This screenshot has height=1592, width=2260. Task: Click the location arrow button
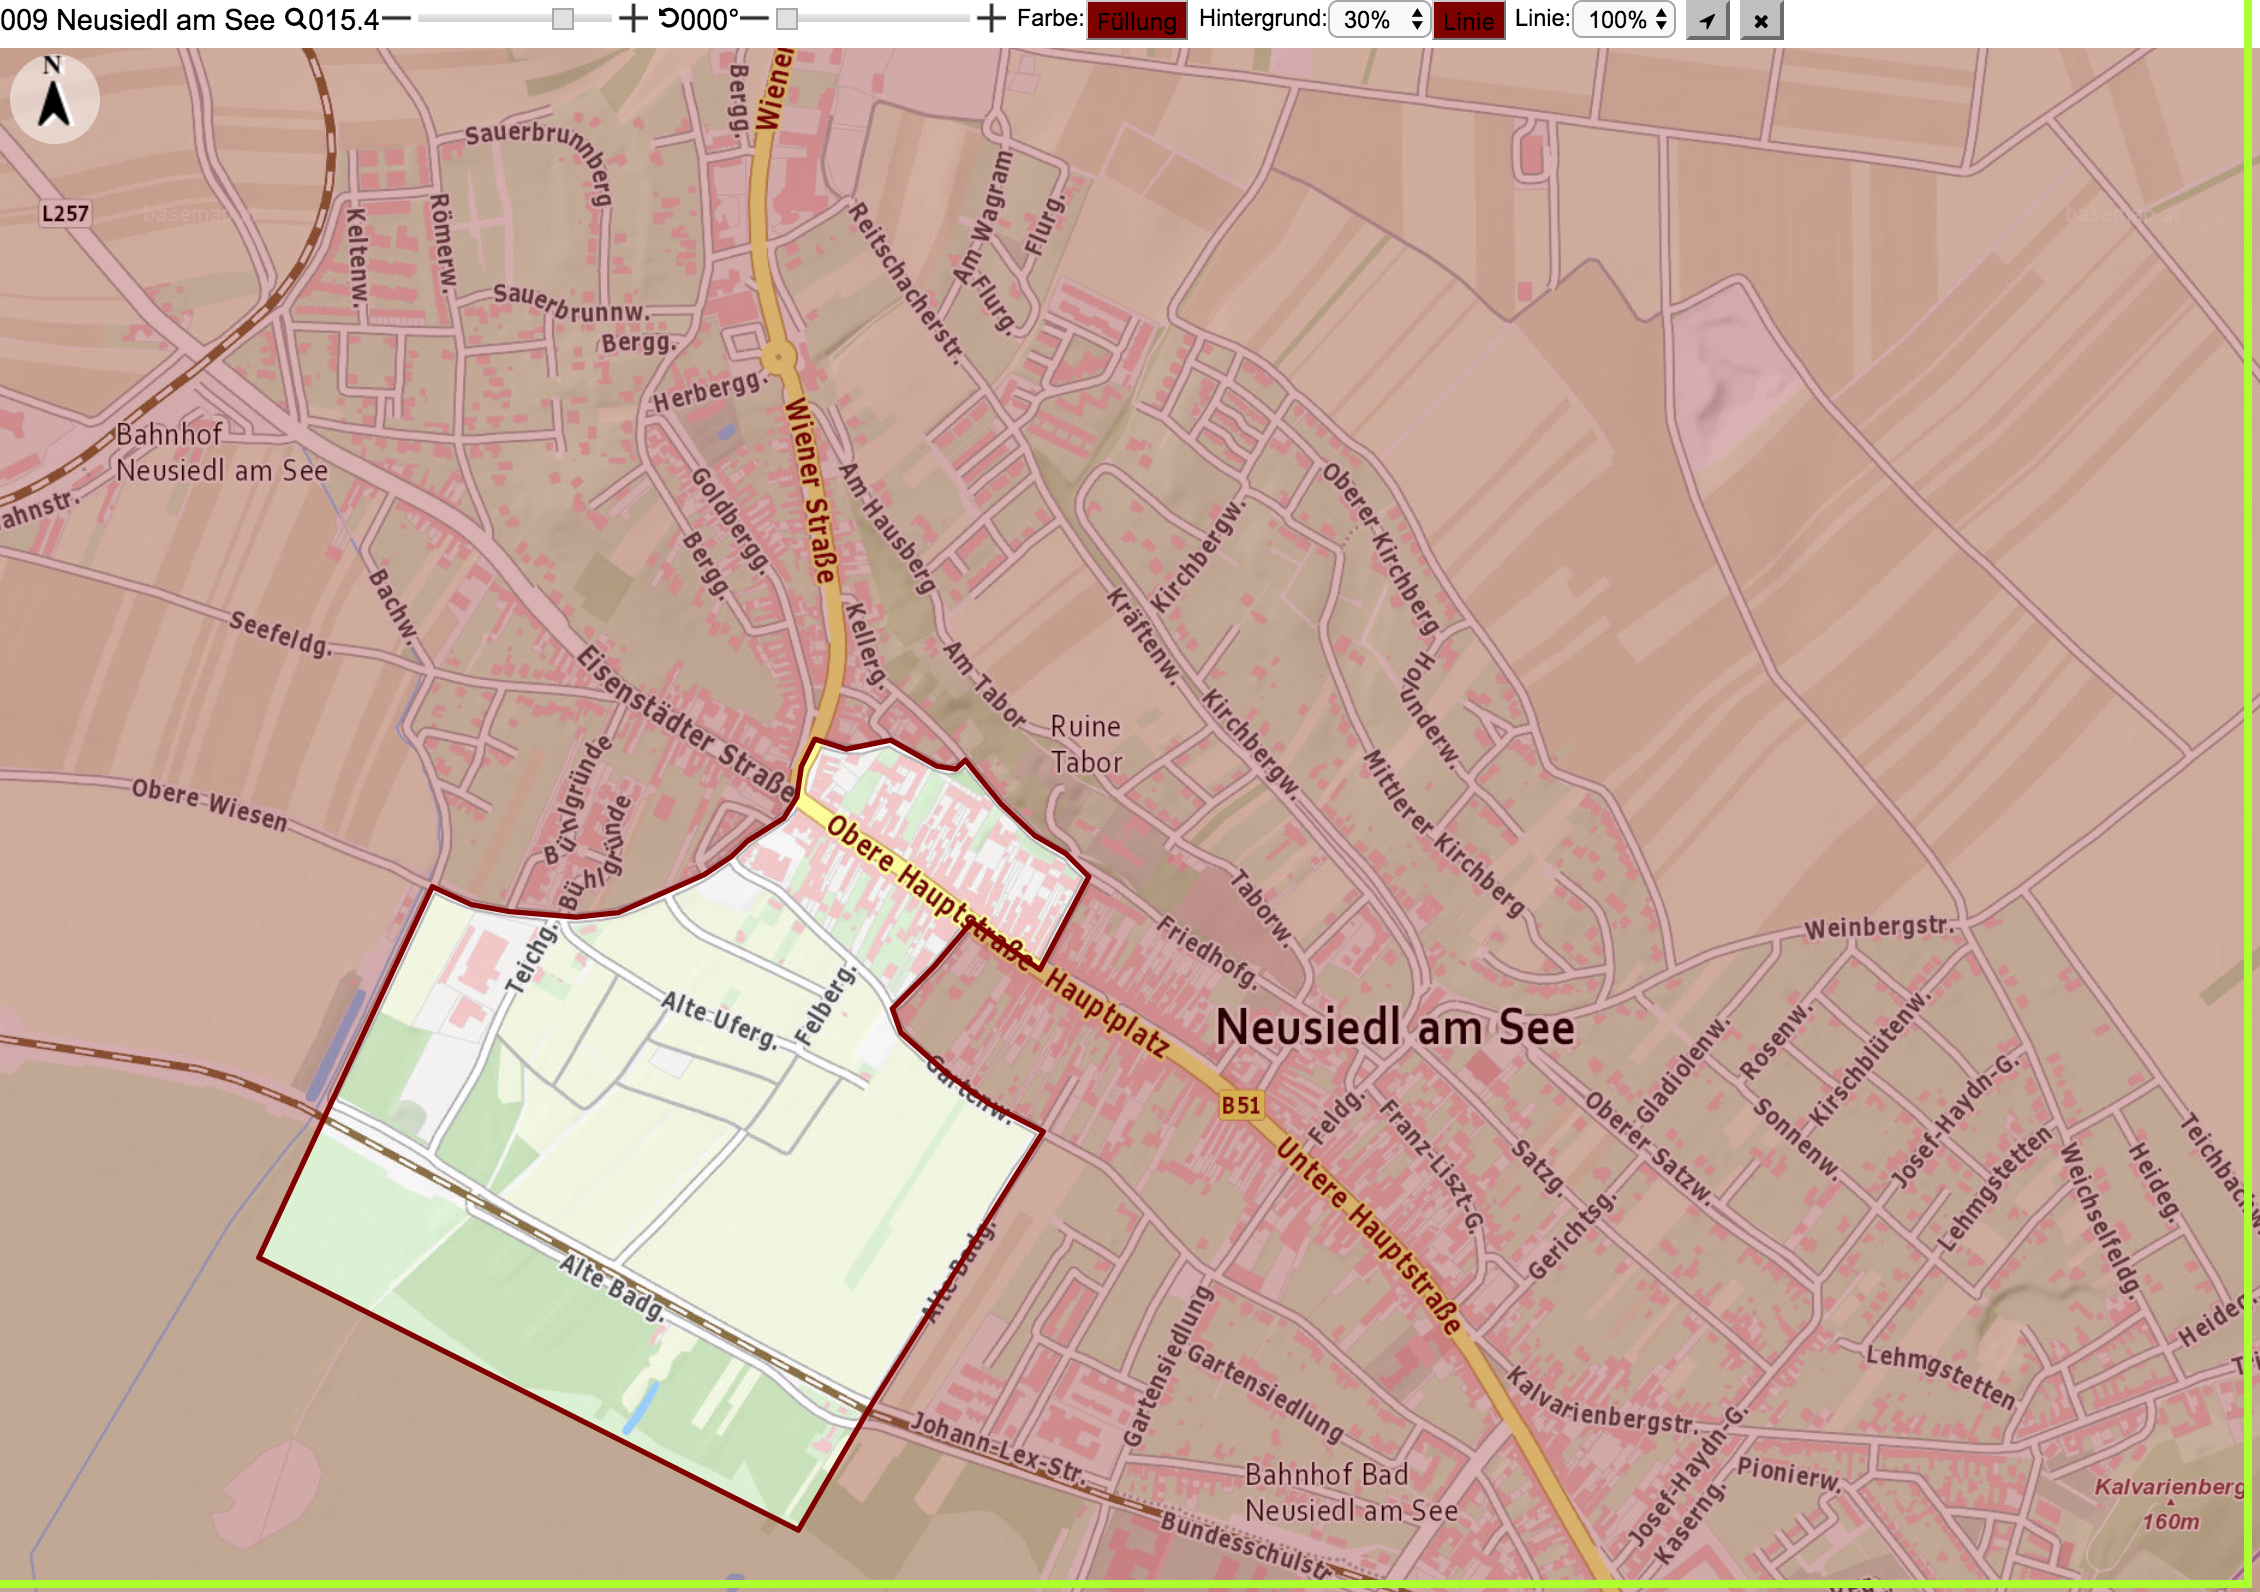click(x=1707, y=20)
